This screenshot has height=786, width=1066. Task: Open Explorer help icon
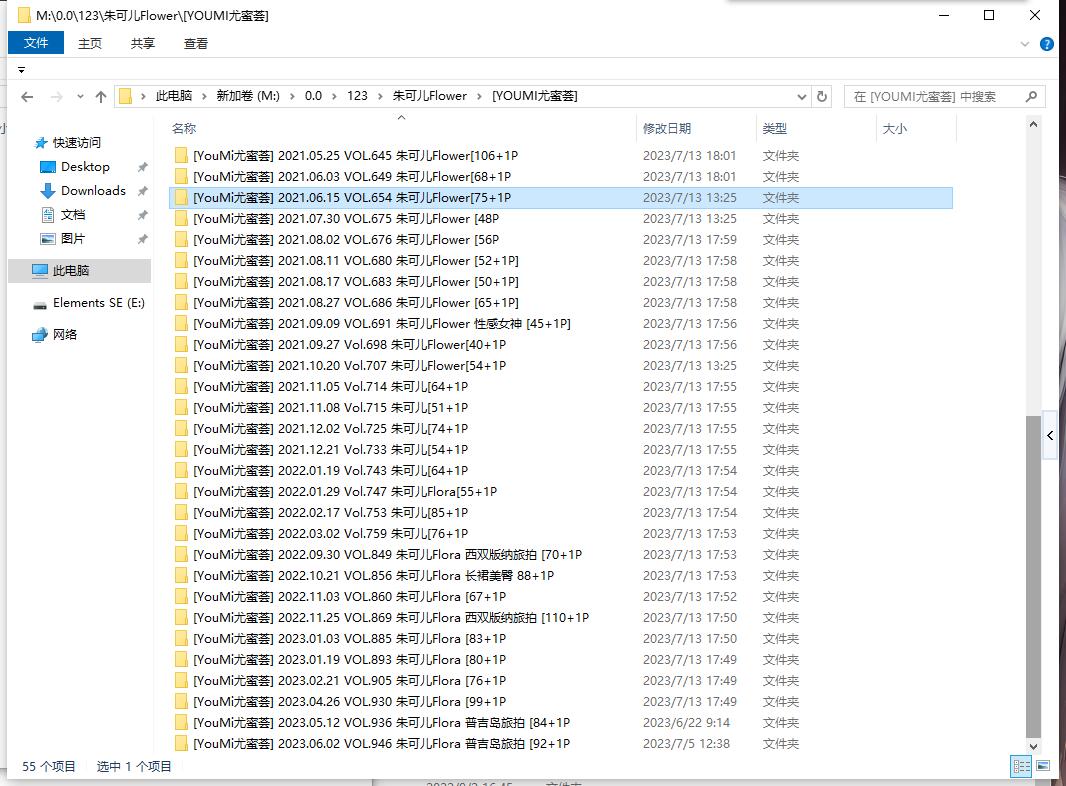click(1047, 44)
